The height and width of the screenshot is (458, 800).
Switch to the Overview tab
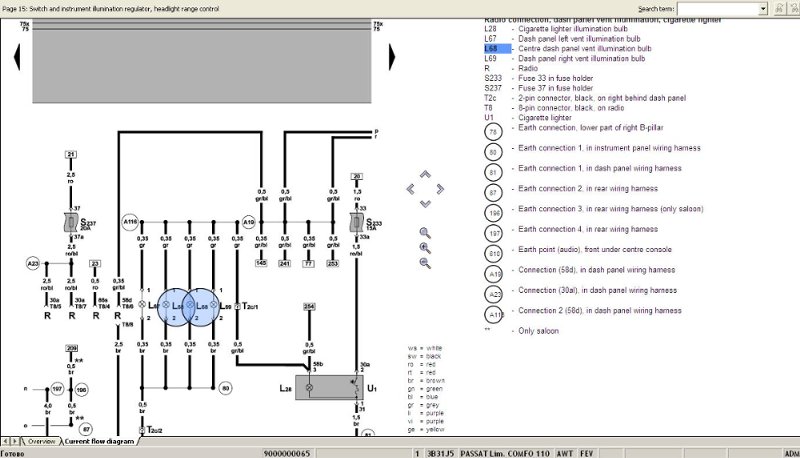pyautogui.click(x=41, y=441)
